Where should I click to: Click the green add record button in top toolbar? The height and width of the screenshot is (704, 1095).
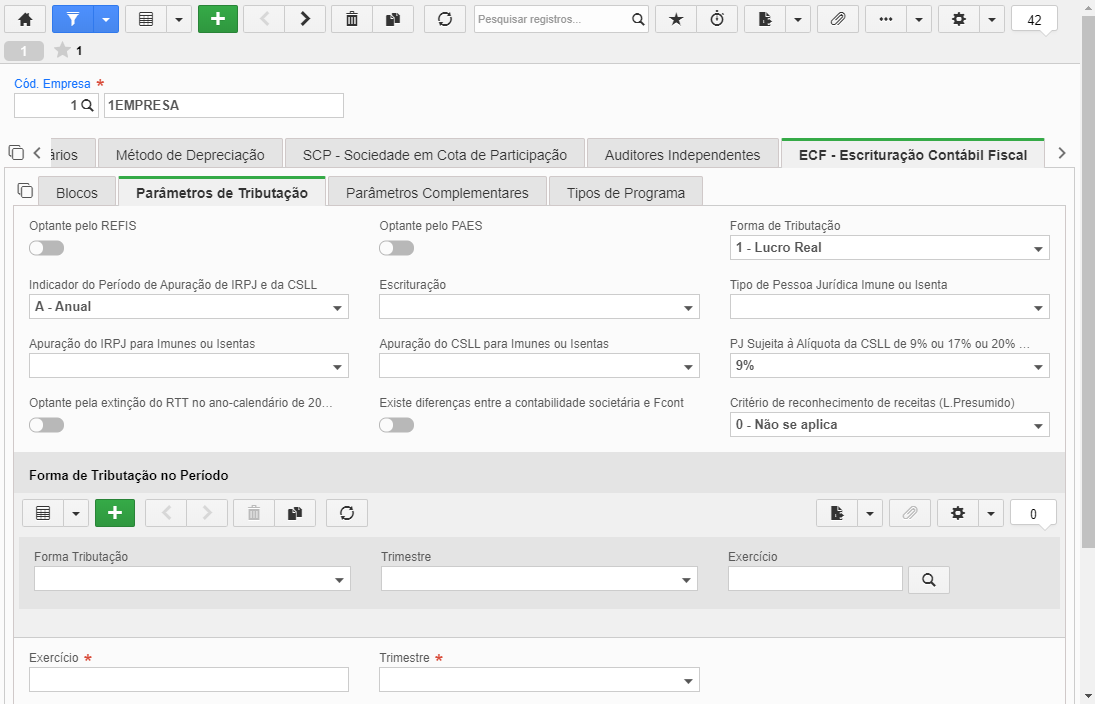click(x=218, y=19)
